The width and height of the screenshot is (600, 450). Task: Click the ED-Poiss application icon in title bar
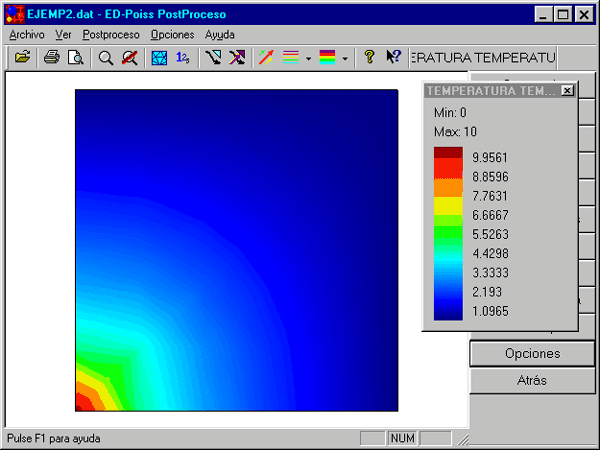15,14
